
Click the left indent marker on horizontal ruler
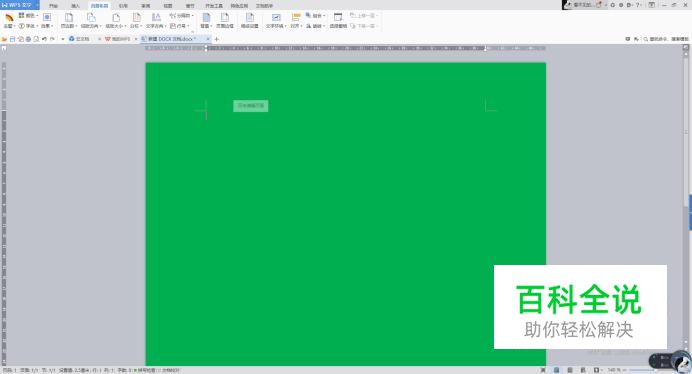pyautogui.click(x=206, y=48)
